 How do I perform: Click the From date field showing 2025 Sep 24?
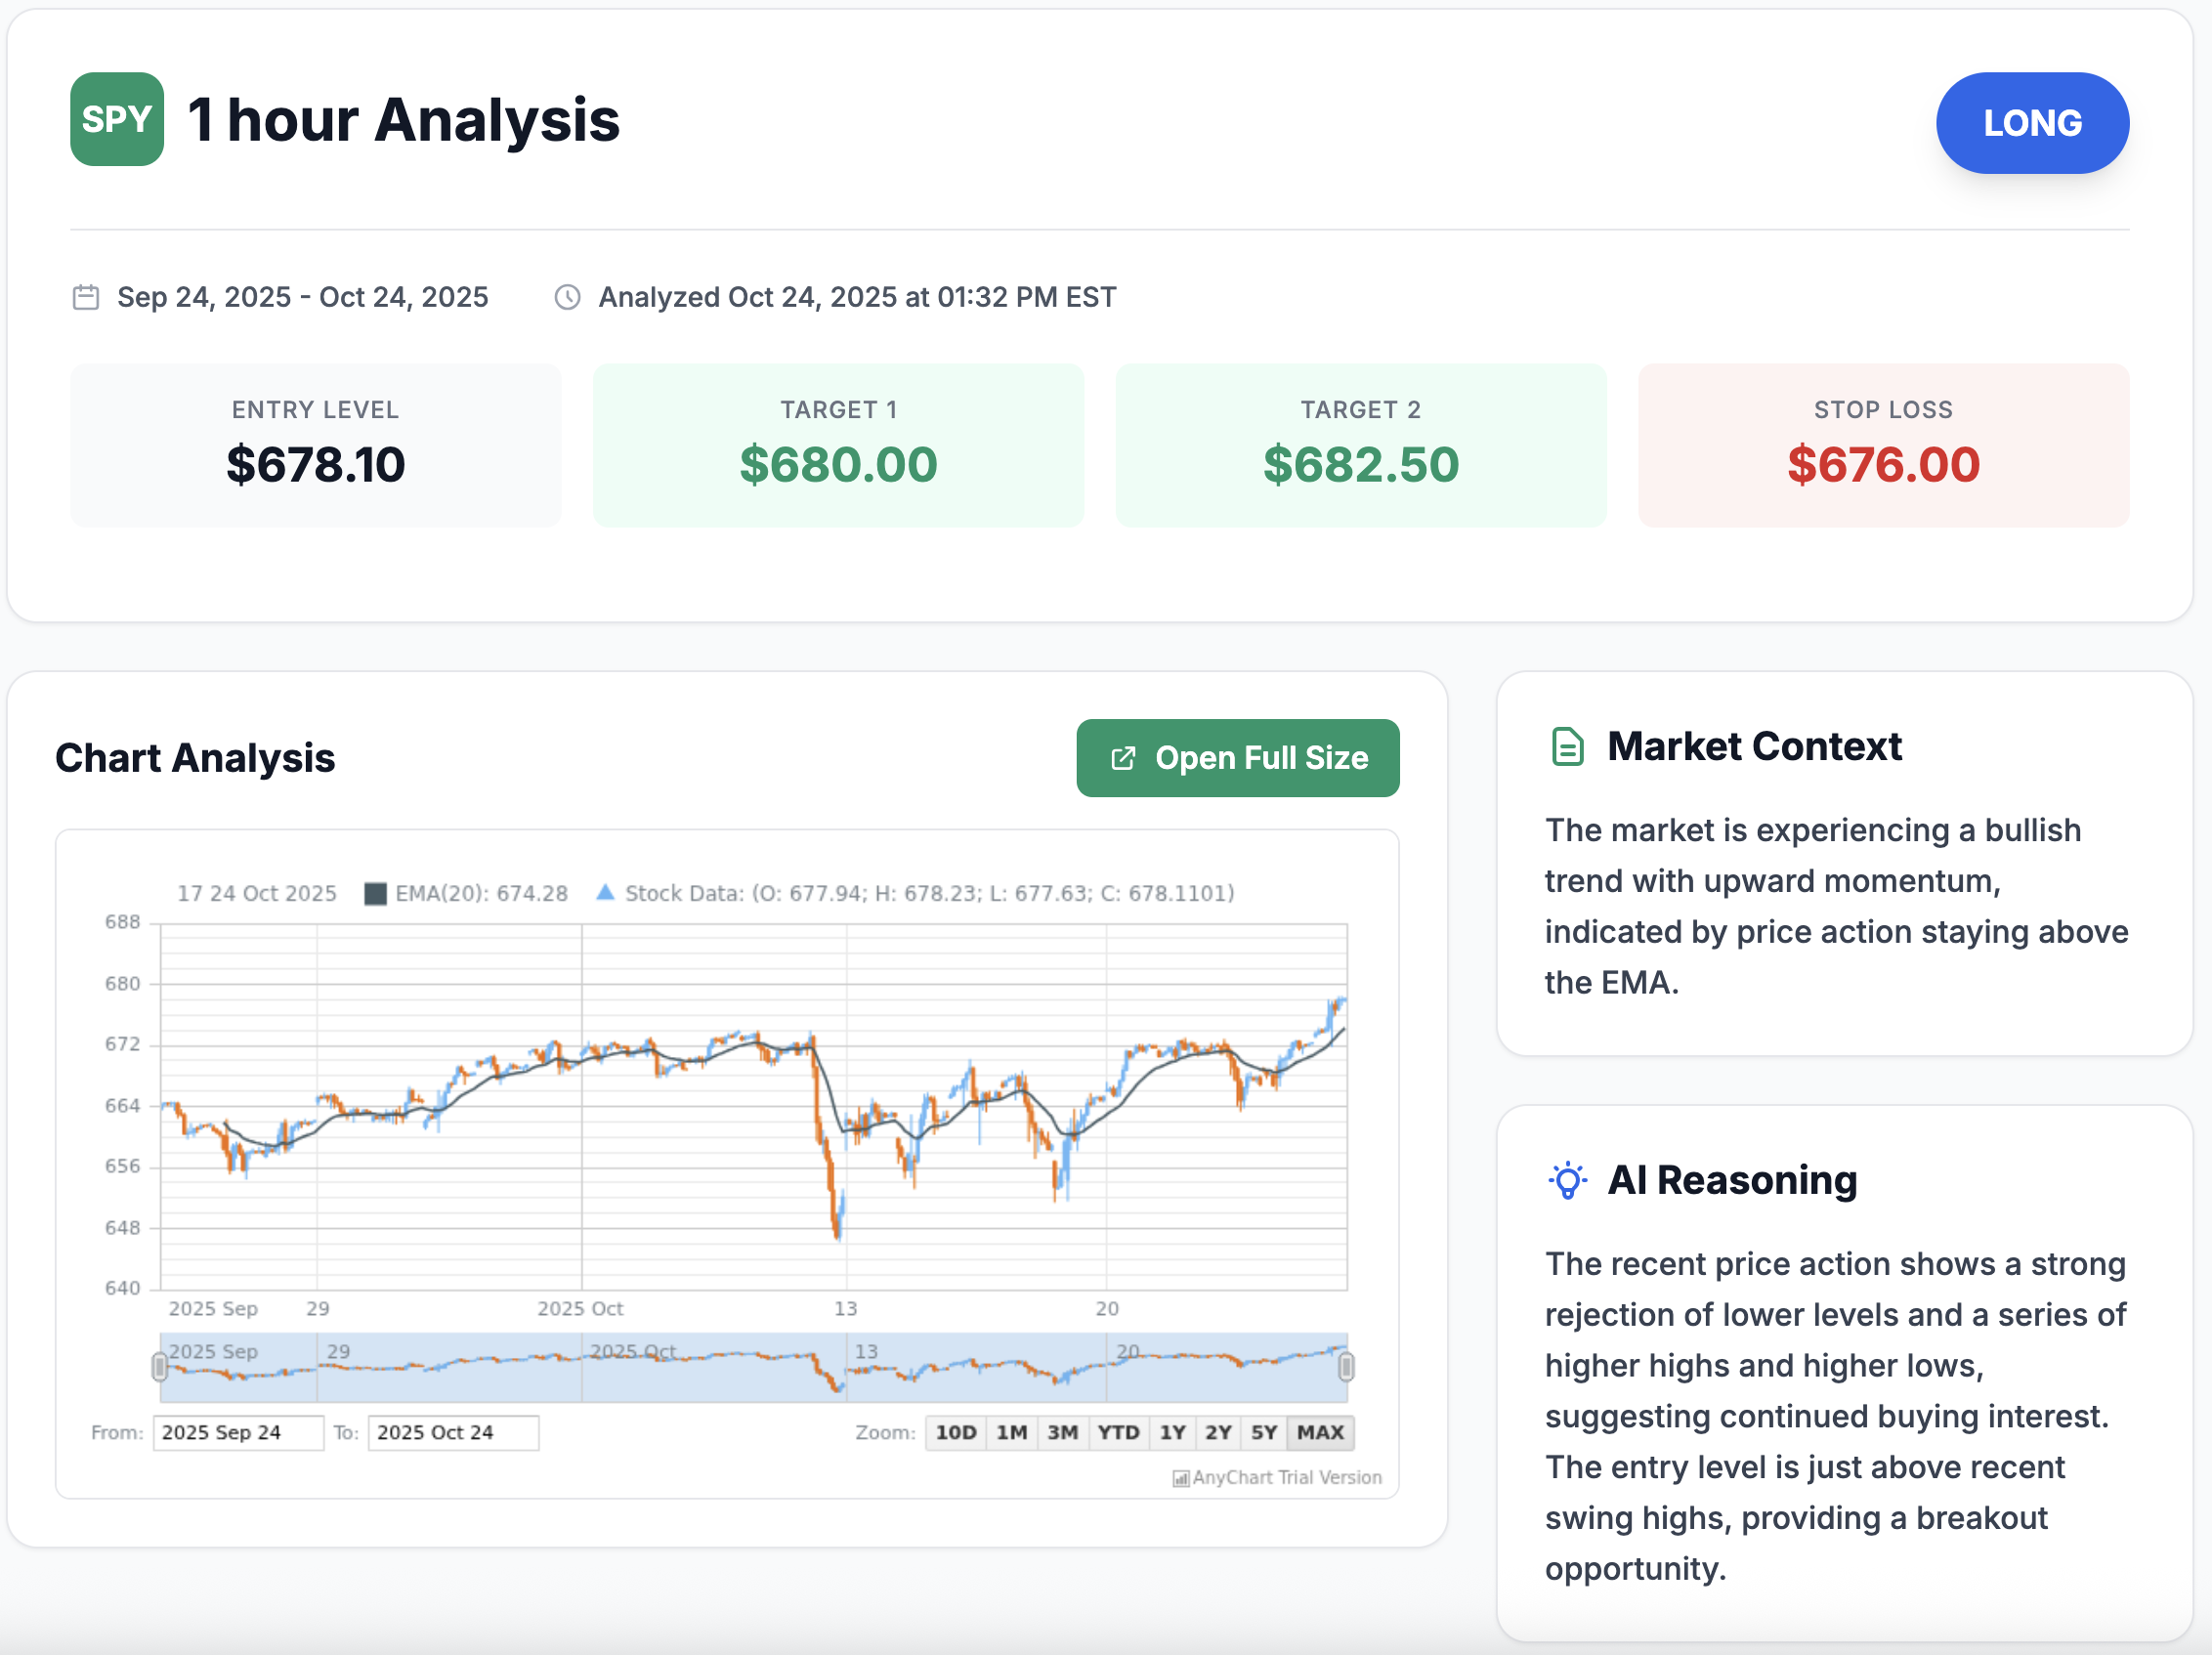click(x=238, y=1432)
